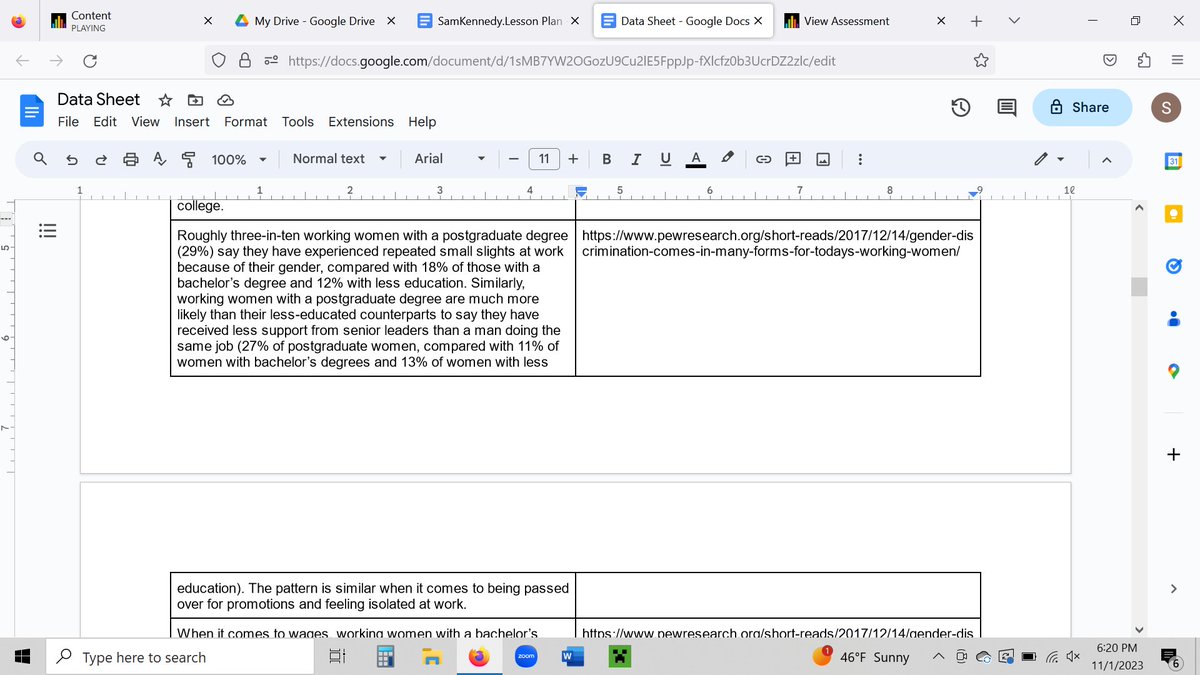Add a comment from the toolbar

click(793, 159)
